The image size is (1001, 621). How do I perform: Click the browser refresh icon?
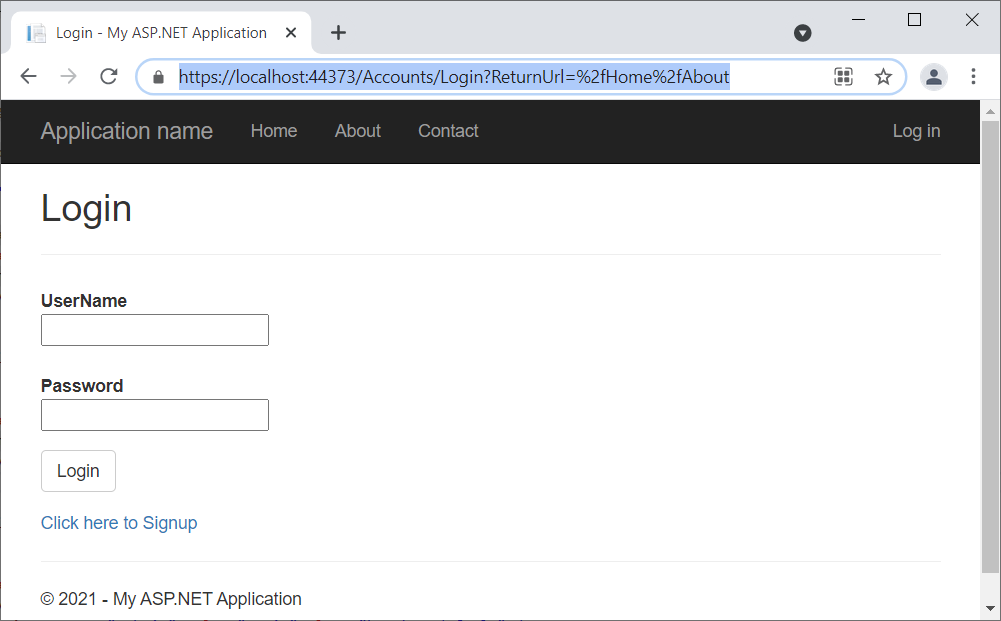pos(109,76)
